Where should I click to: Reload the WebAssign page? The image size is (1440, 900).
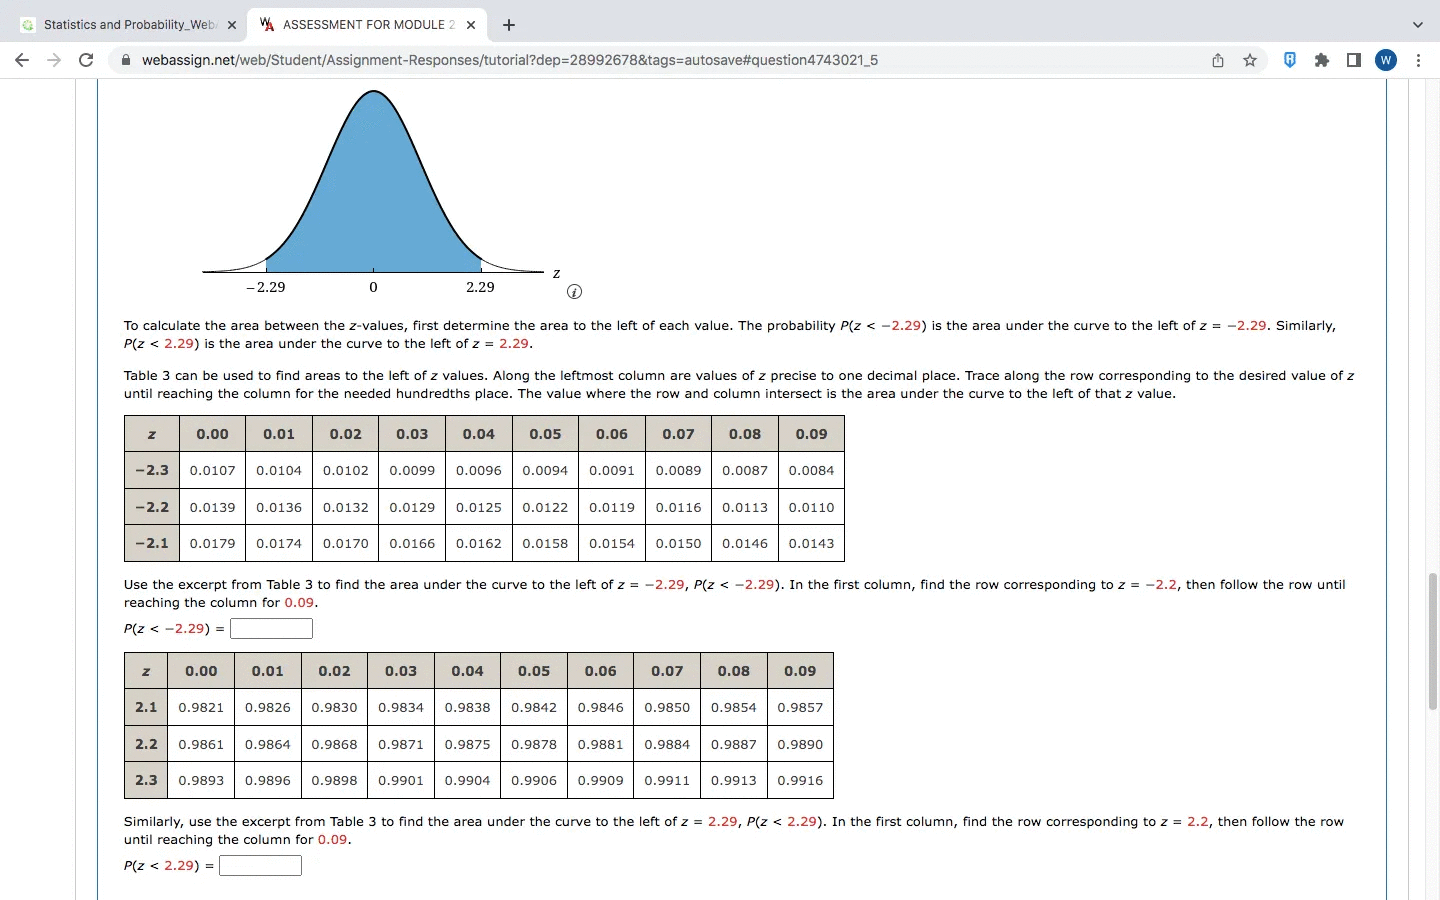click(x=86, y=60)
